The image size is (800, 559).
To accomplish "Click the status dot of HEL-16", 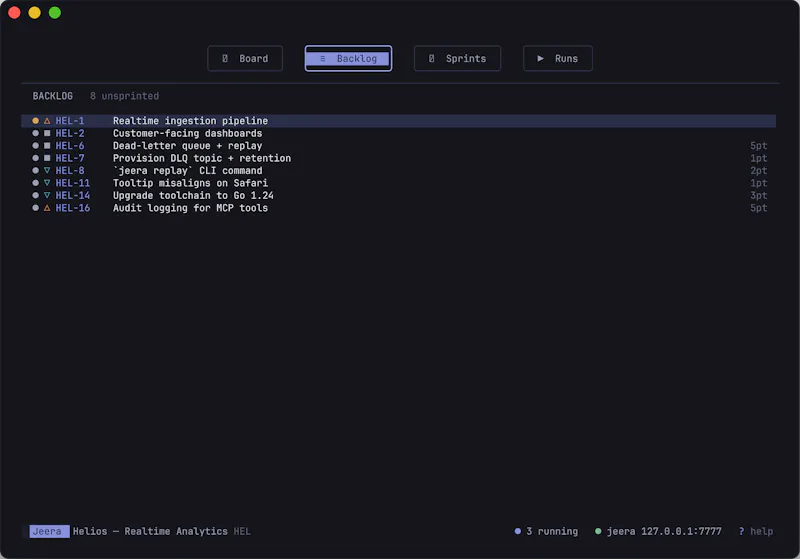I will (x=35, y=208).
